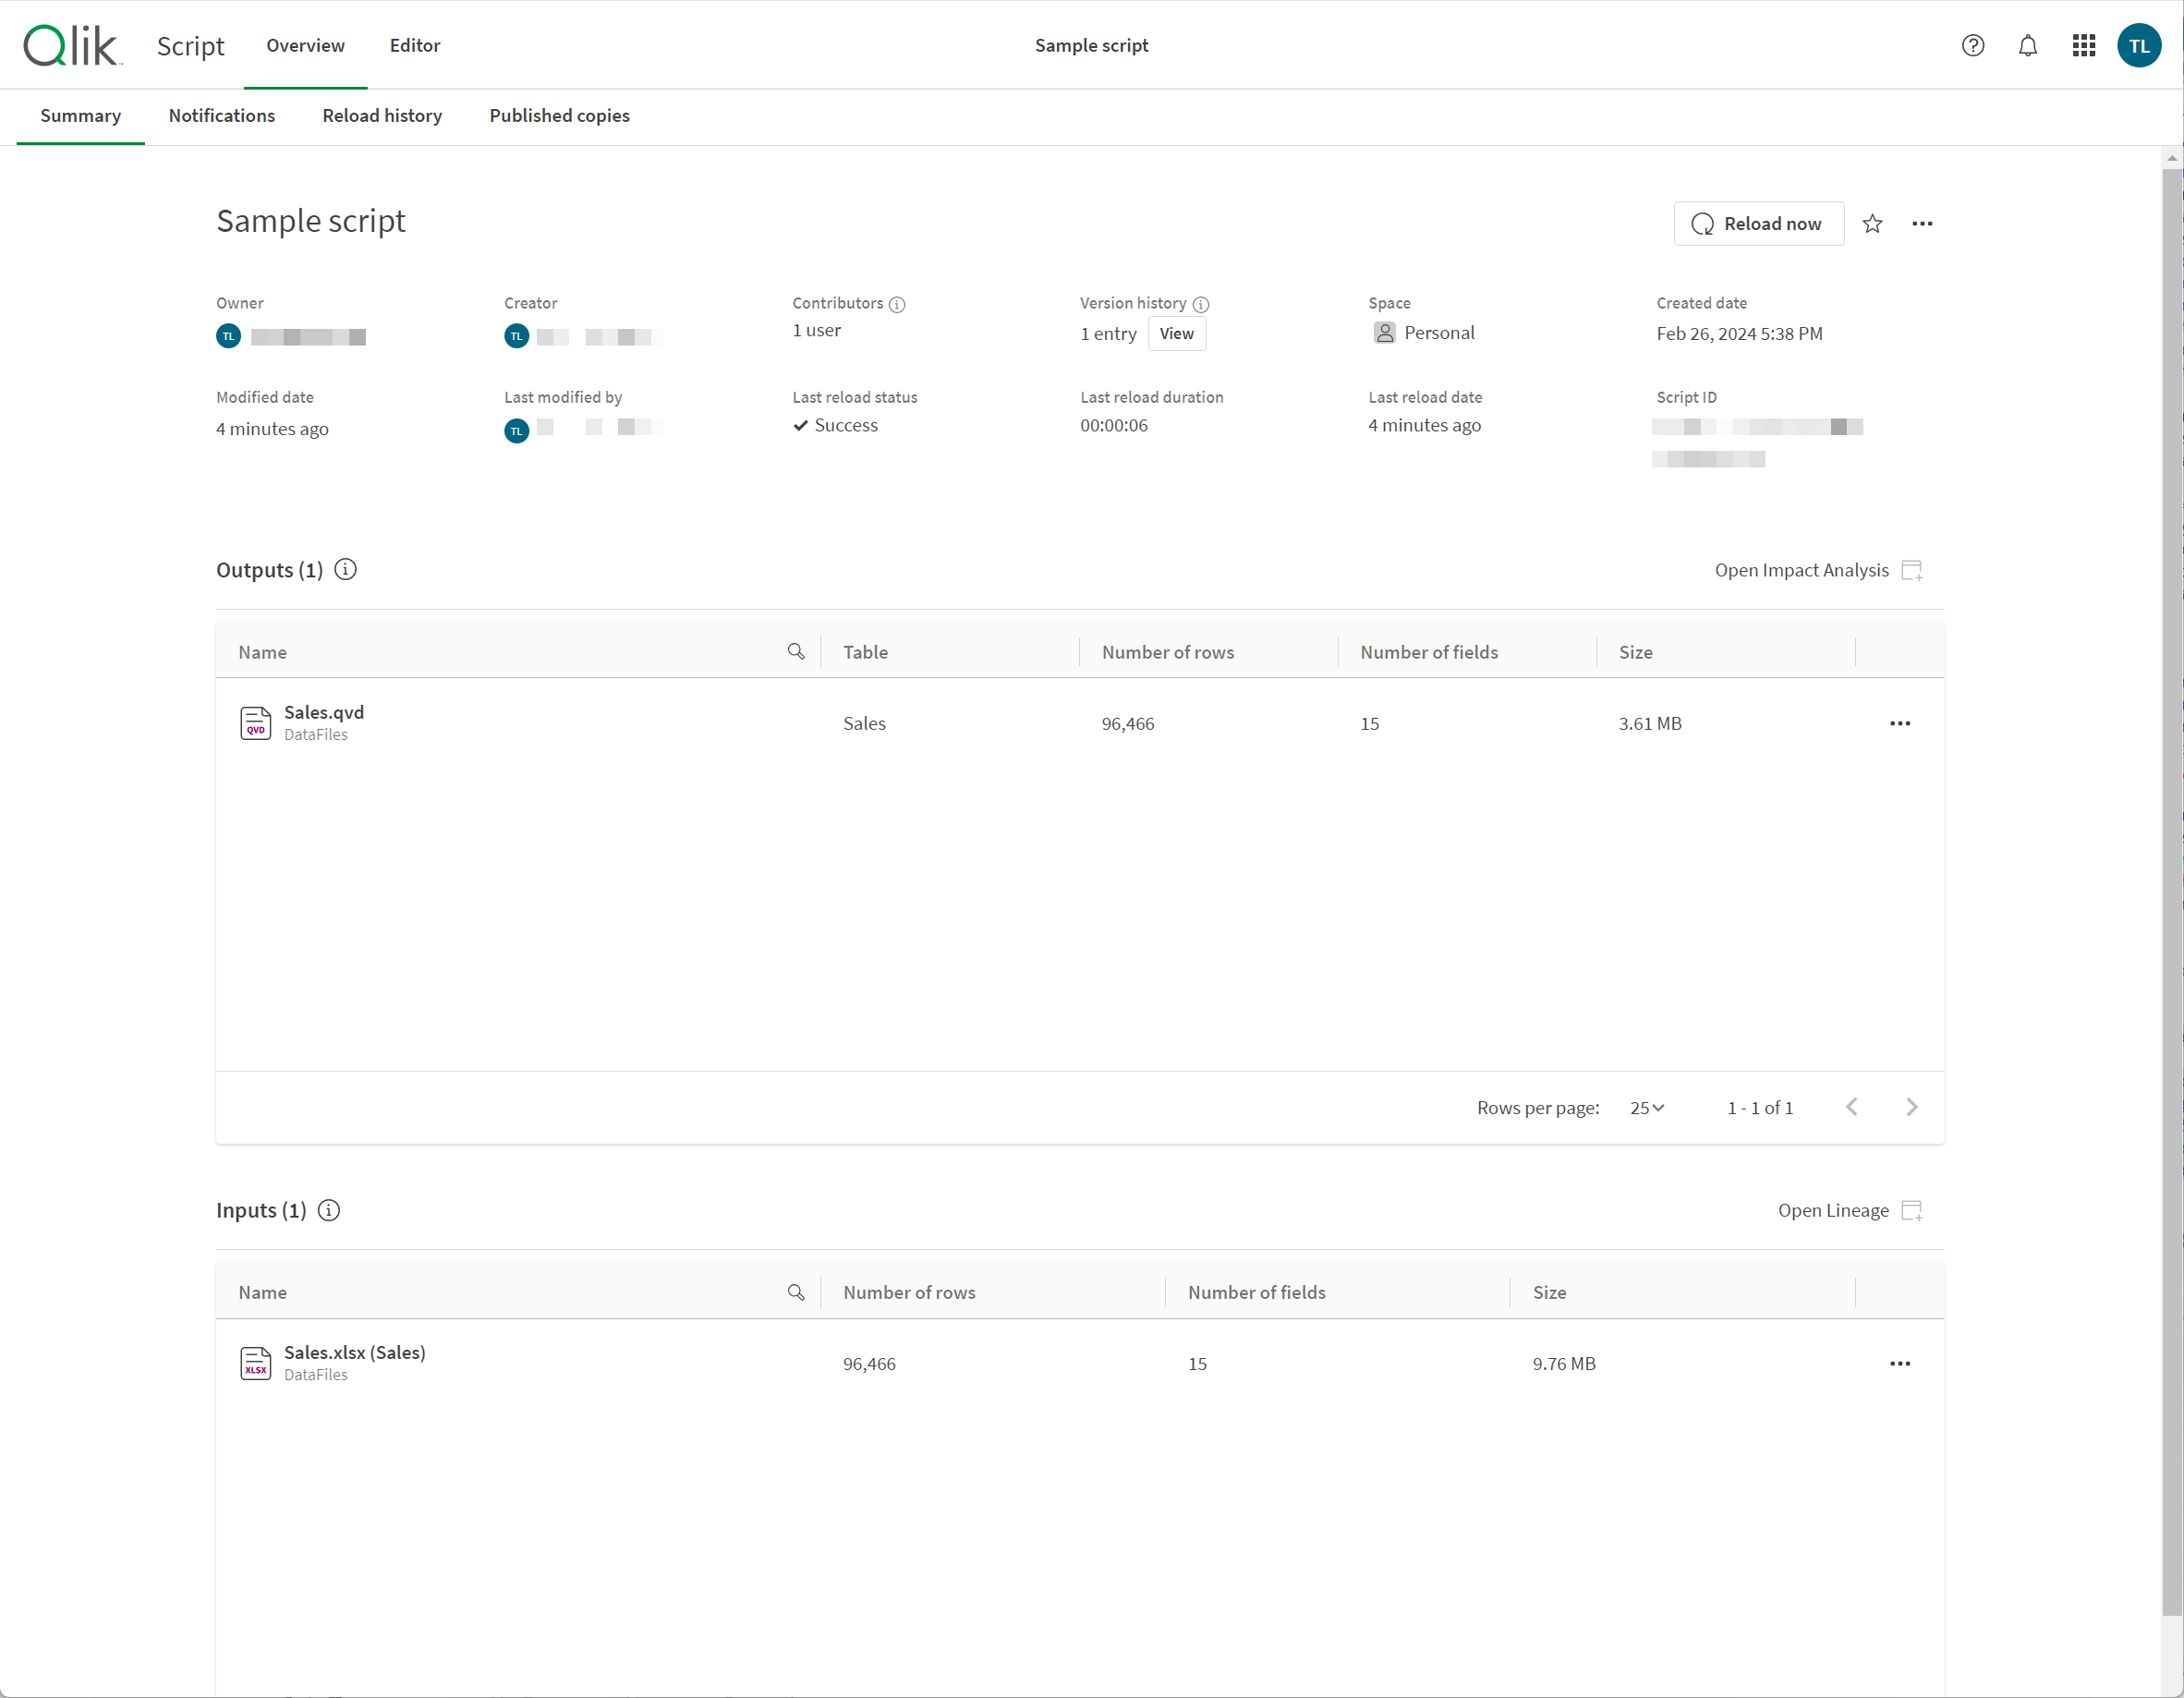The height and width of the screenshot is (1698, 2184).
Task: Click the star/favorite icon for script
Action: pos(1872,222)
